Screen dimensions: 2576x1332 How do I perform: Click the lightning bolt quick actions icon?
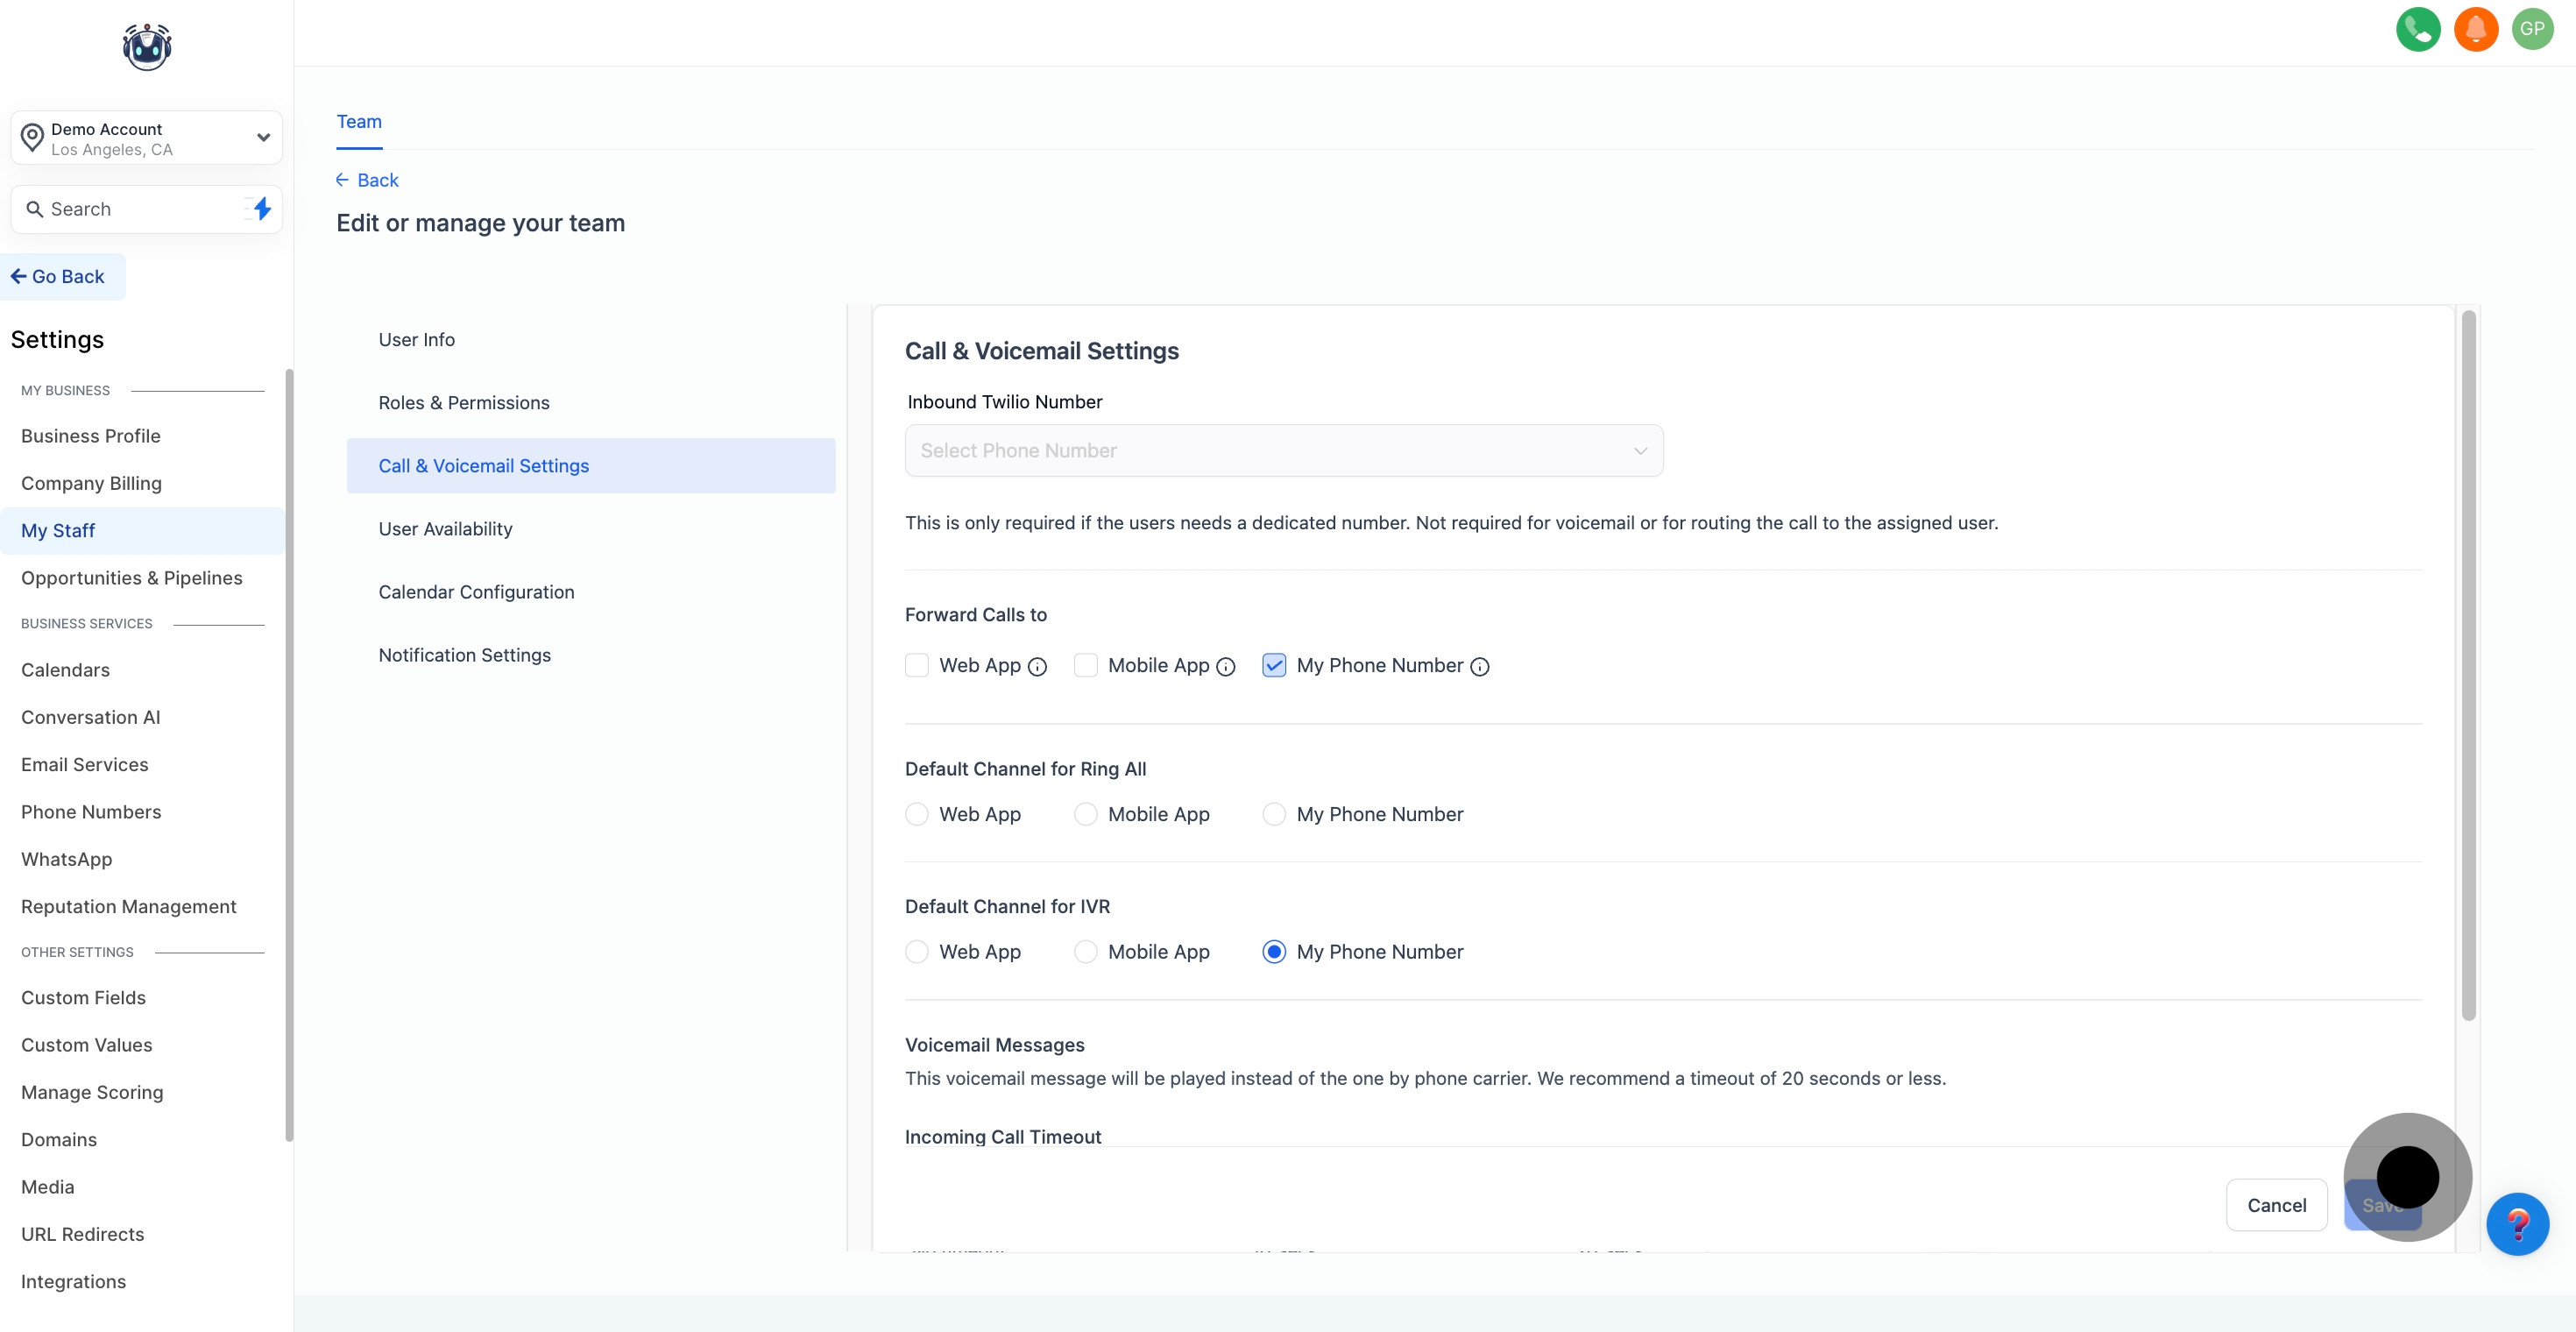tap(262, 209)
